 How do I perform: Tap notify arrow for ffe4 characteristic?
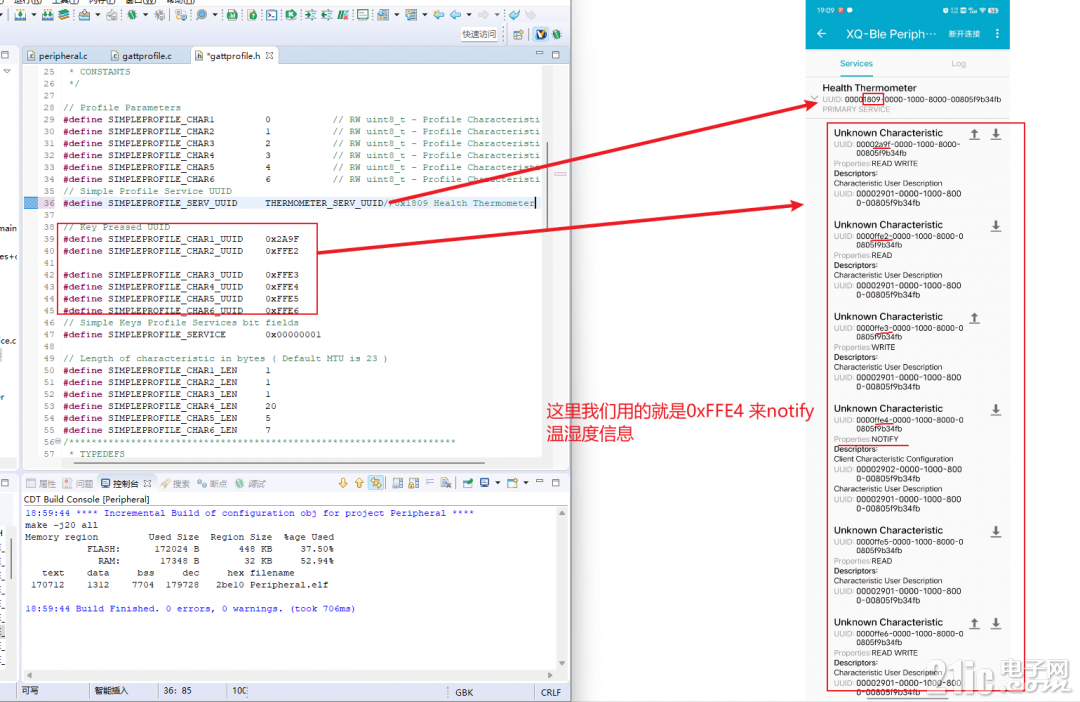click(x=996, y=410)
